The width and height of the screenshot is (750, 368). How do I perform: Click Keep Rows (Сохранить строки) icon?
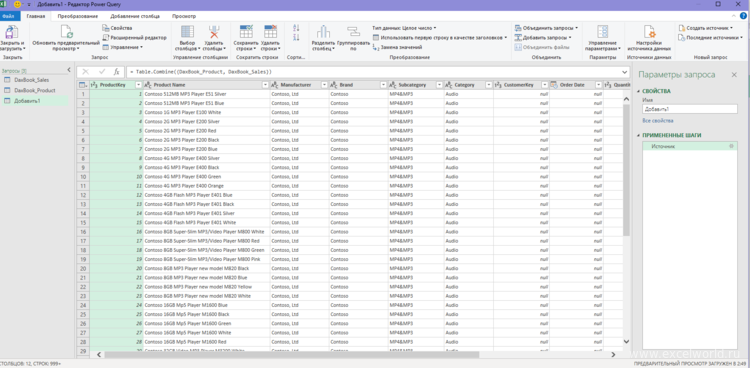[x=246, y=32]
